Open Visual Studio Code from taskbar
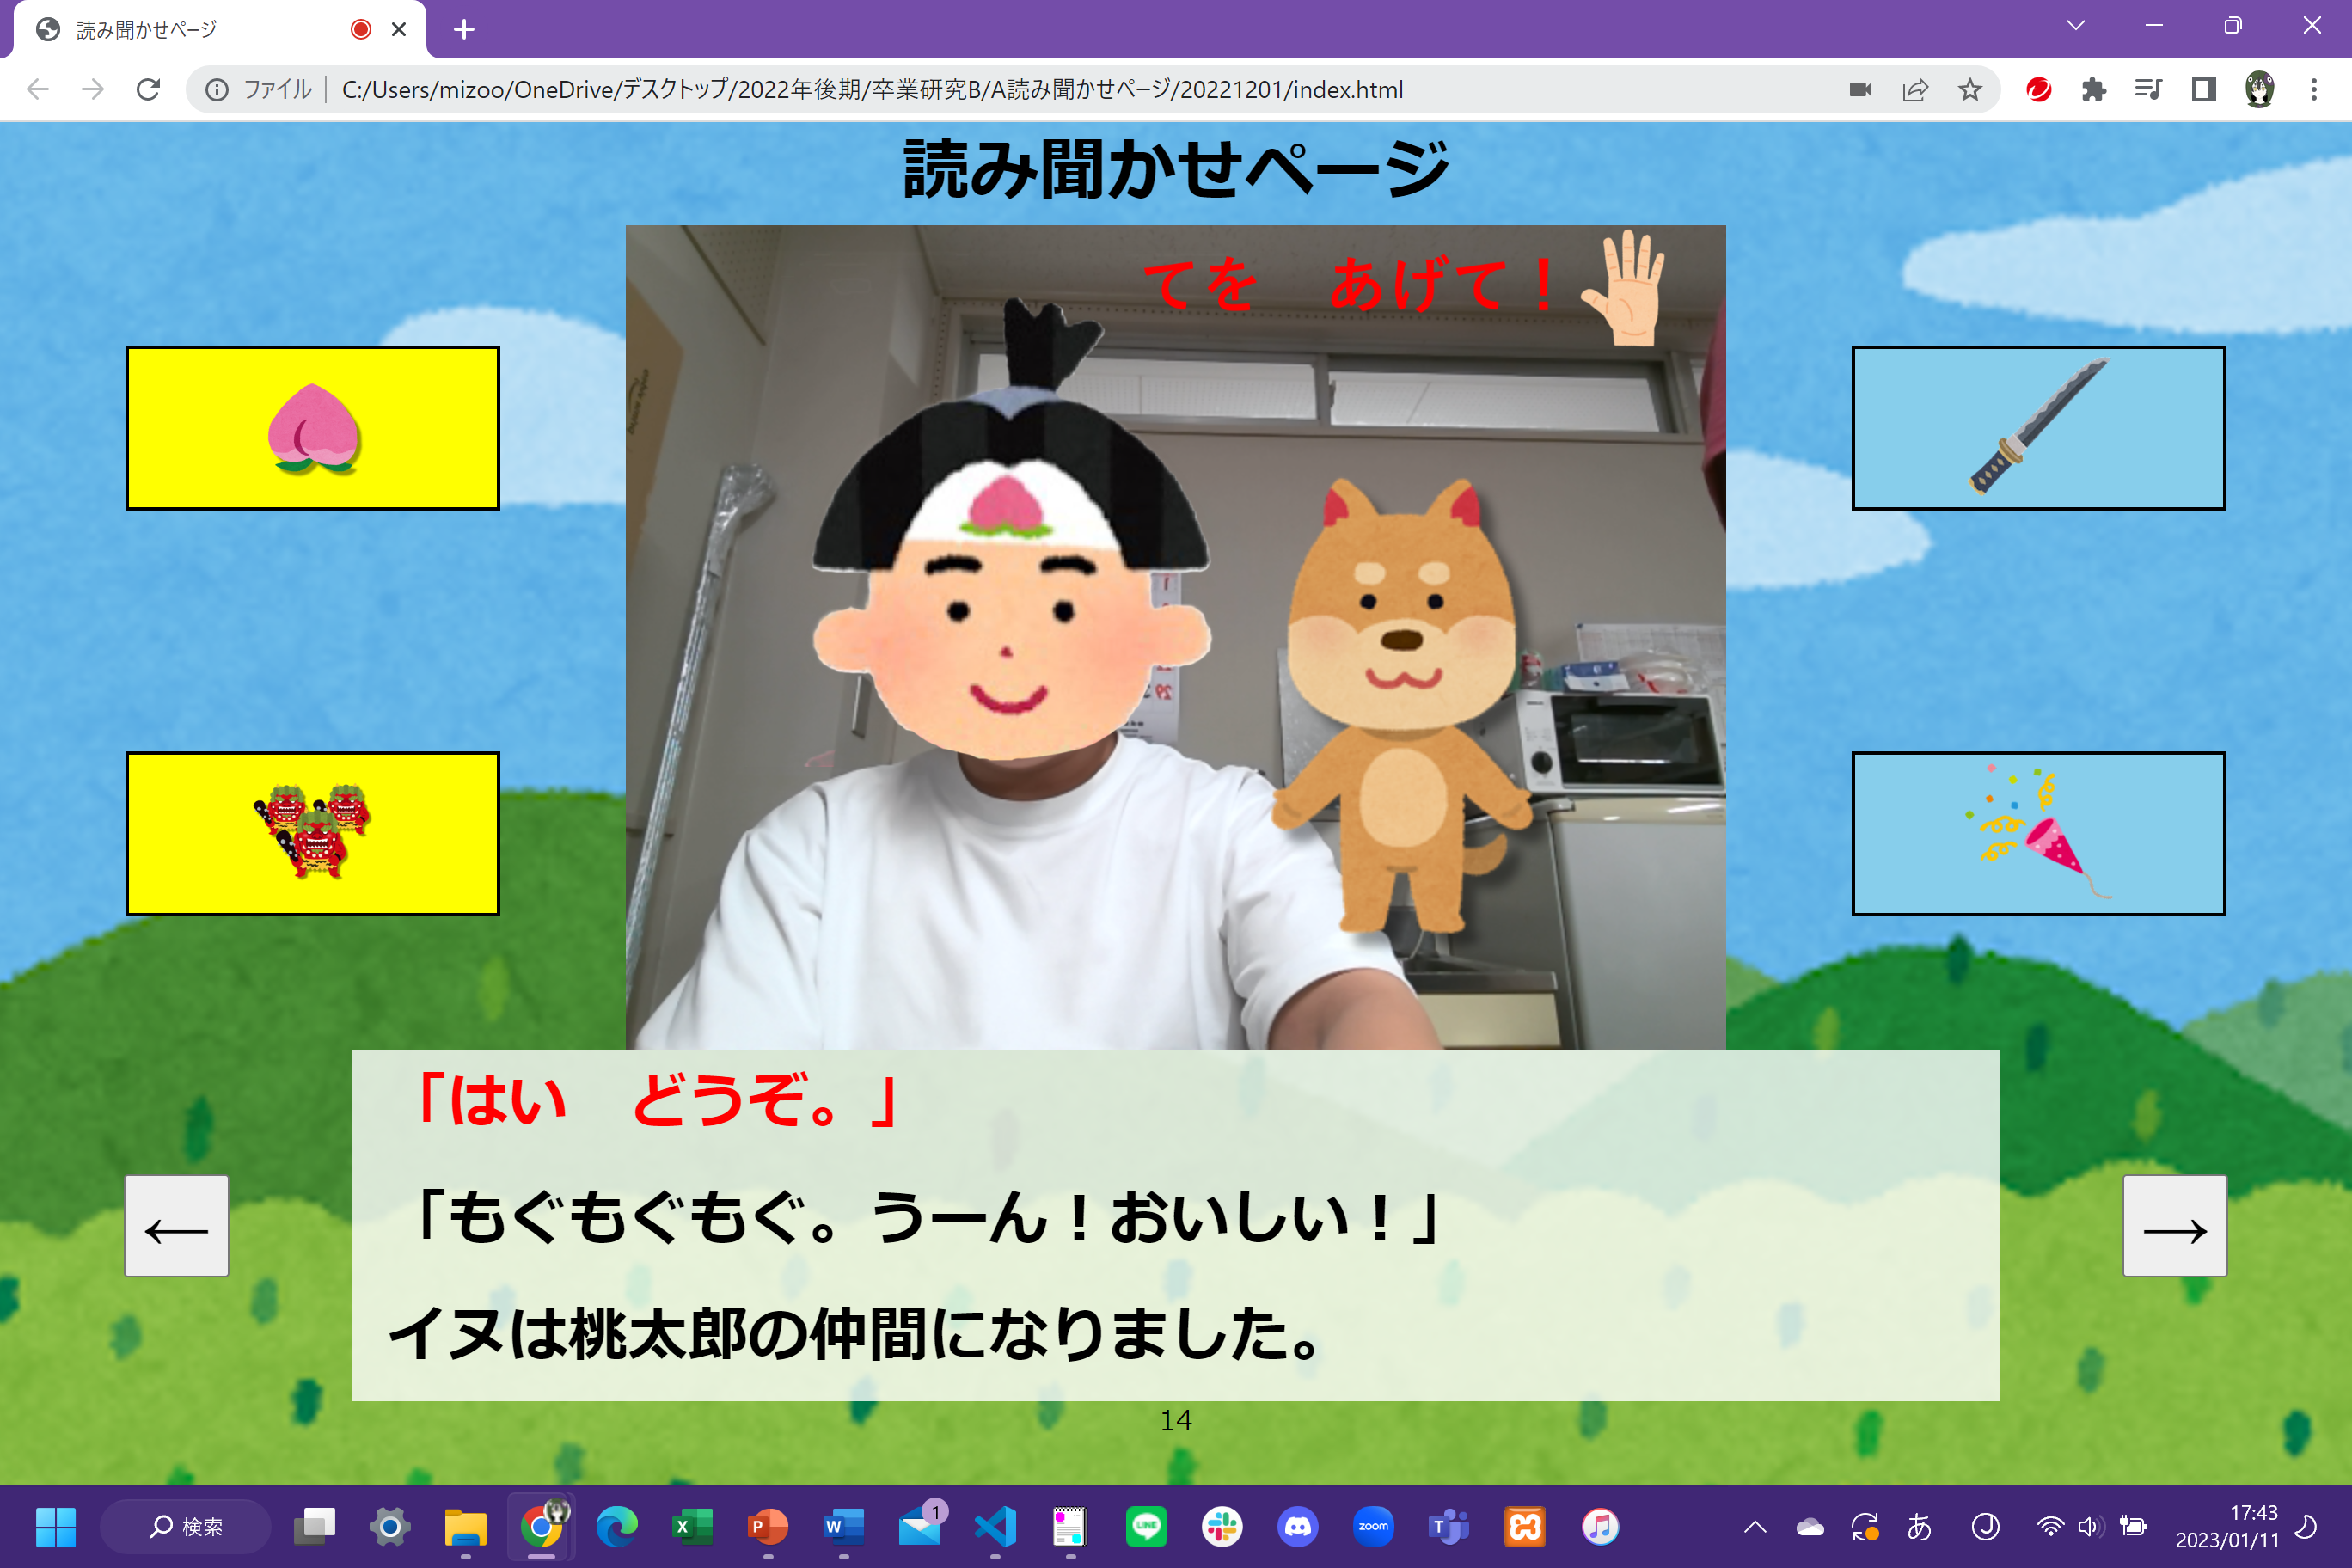 [x=995, y=1527]
